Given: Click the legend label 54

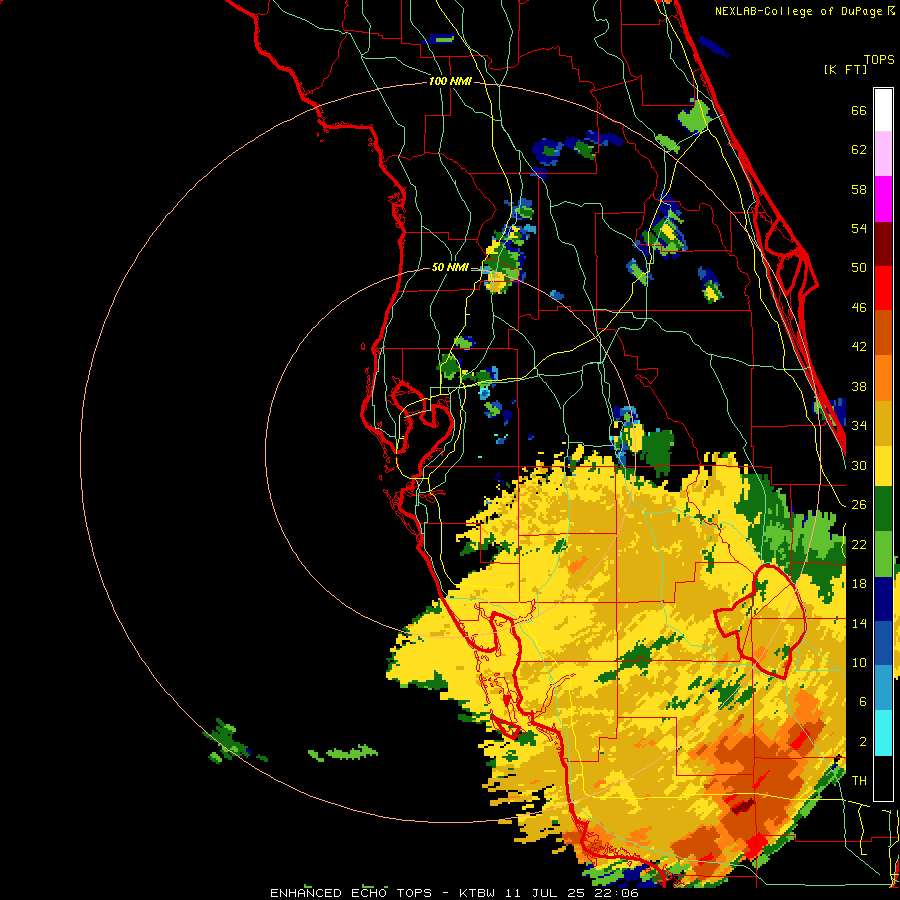Looking at the screenshot, I should click(859, 228).
